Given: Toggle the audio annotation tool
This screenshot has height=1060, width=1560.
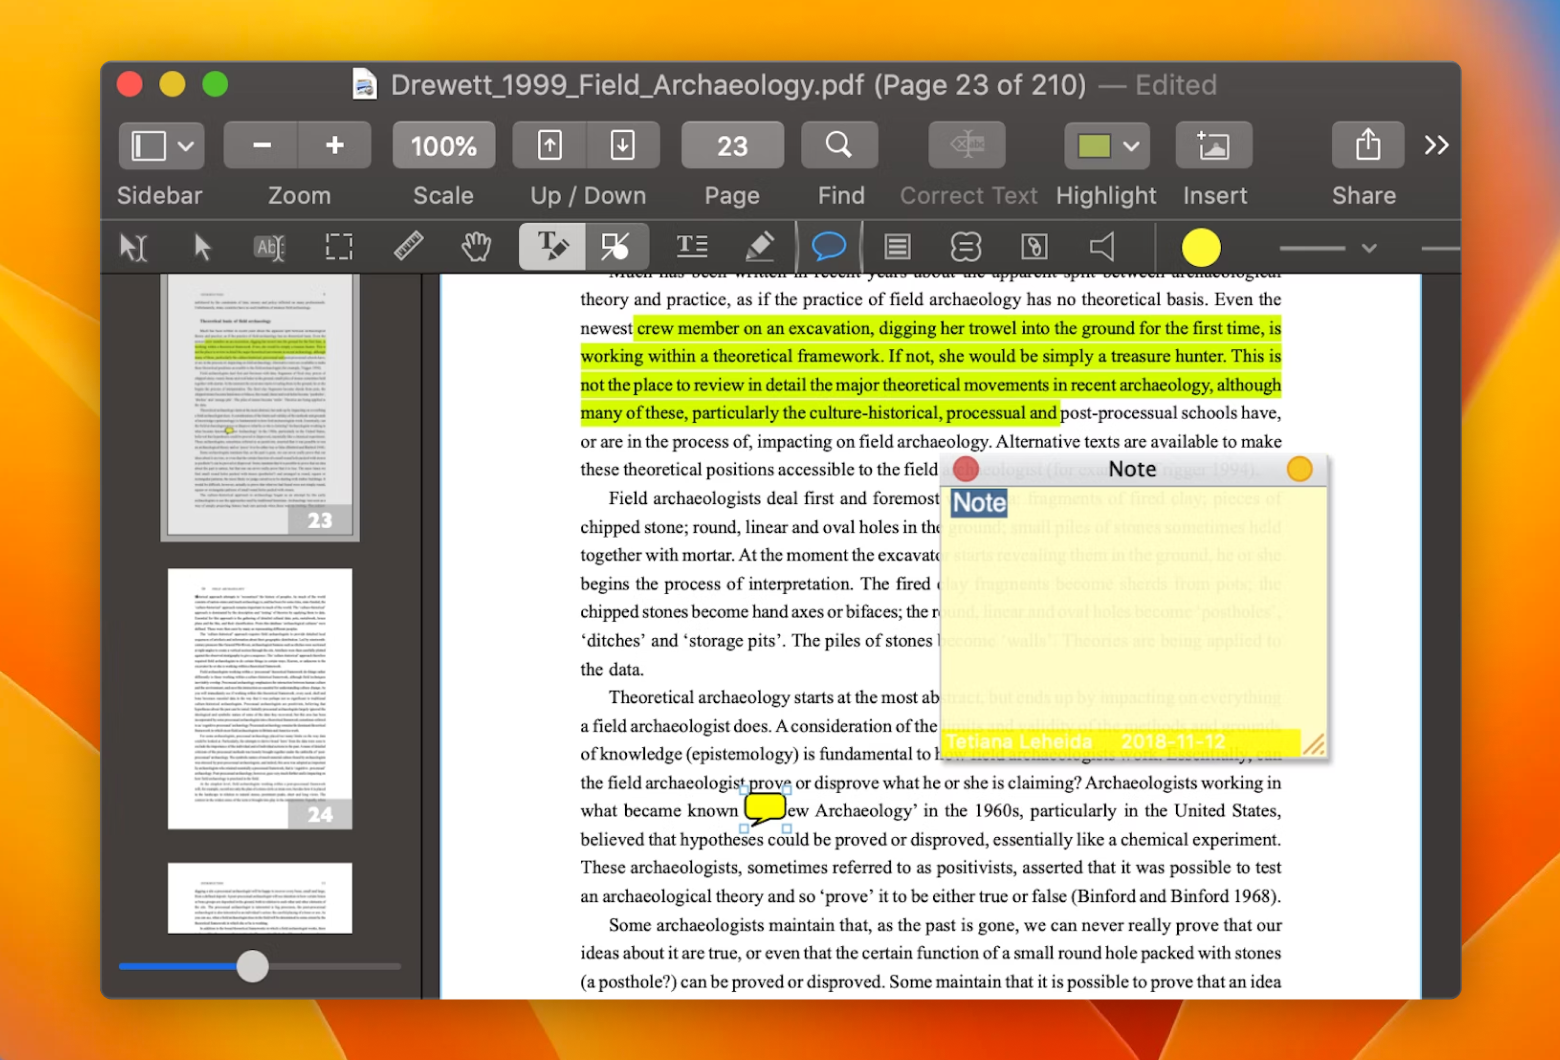Looking at the screenshot, I should 1101,246.
